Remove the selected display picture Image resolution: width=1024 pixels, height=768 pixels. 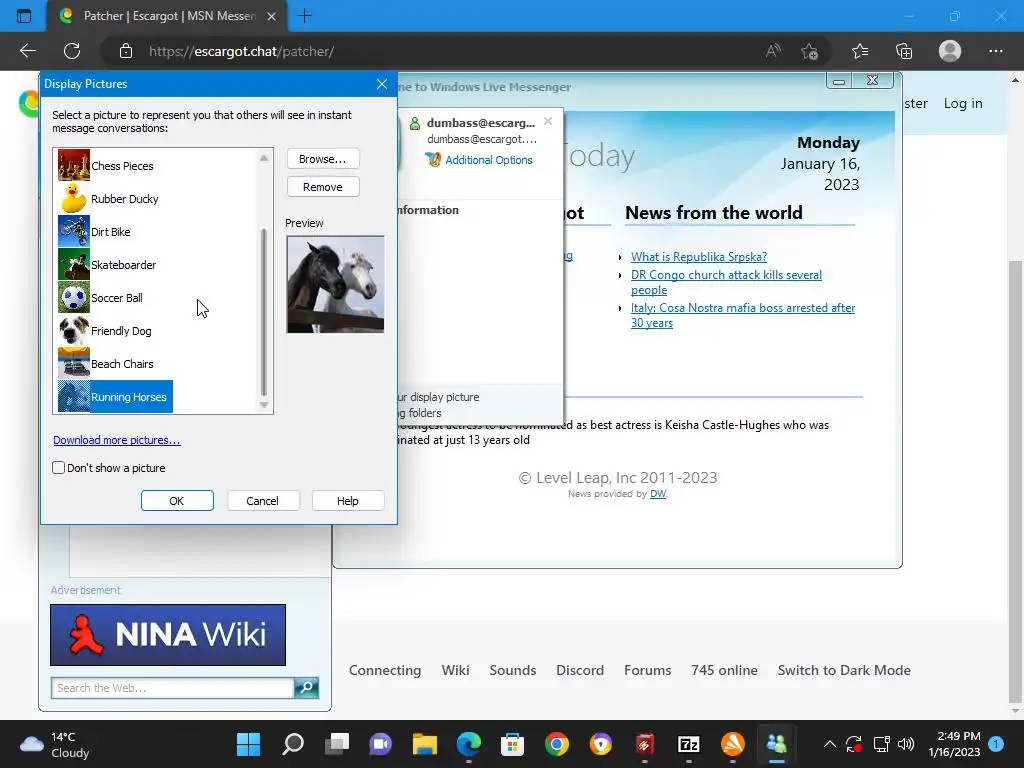click(323, 187)
